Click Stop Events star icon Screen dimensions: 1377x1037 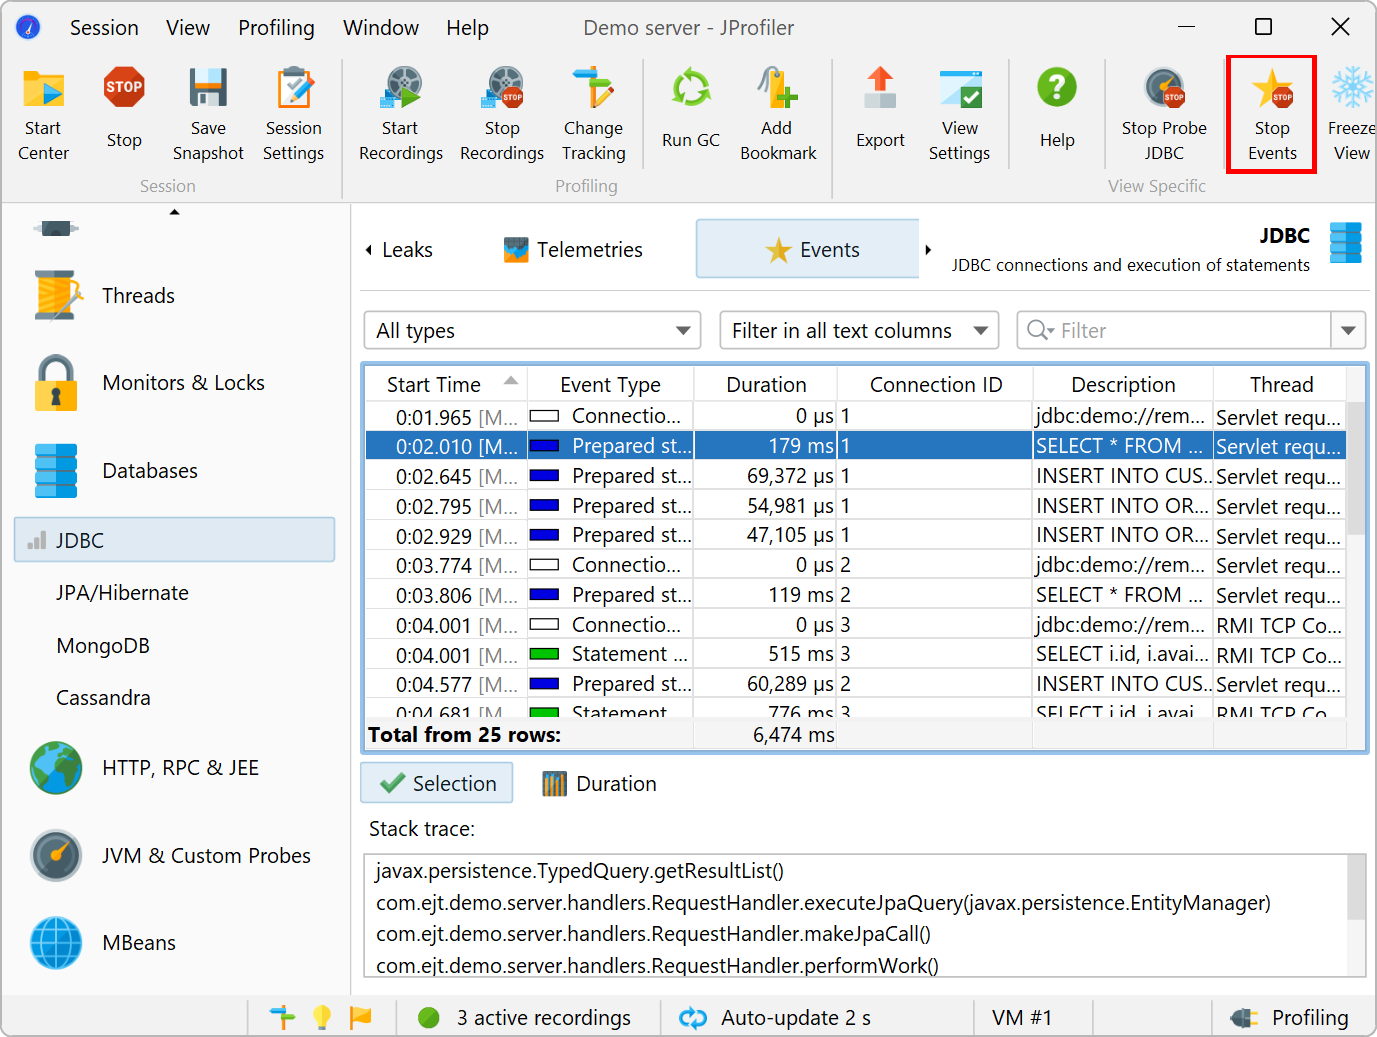pyautogui.click(x=1272, y=115)
